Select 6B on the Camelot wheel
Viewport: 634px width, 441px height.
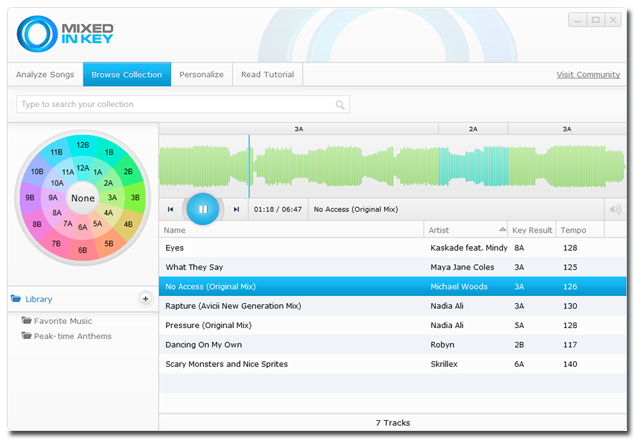82,250
